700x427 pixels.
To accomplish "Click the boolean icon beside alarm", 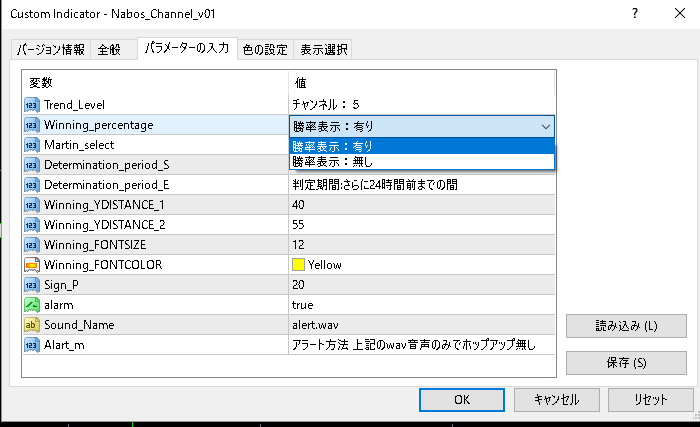I will (x=32, y=305).
